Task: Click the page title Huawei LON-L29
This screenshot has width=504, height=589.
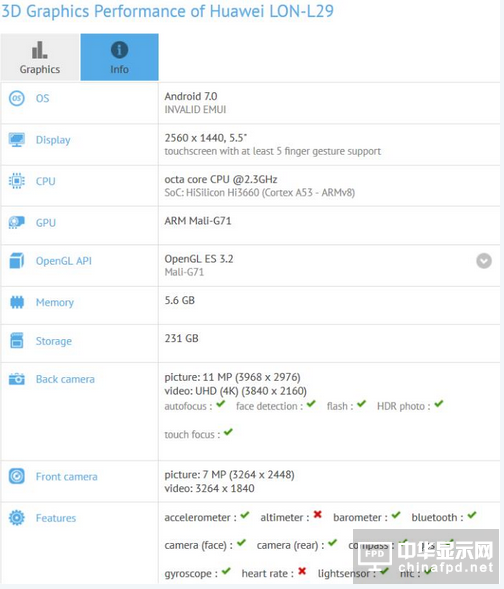Action: [272, 11]
